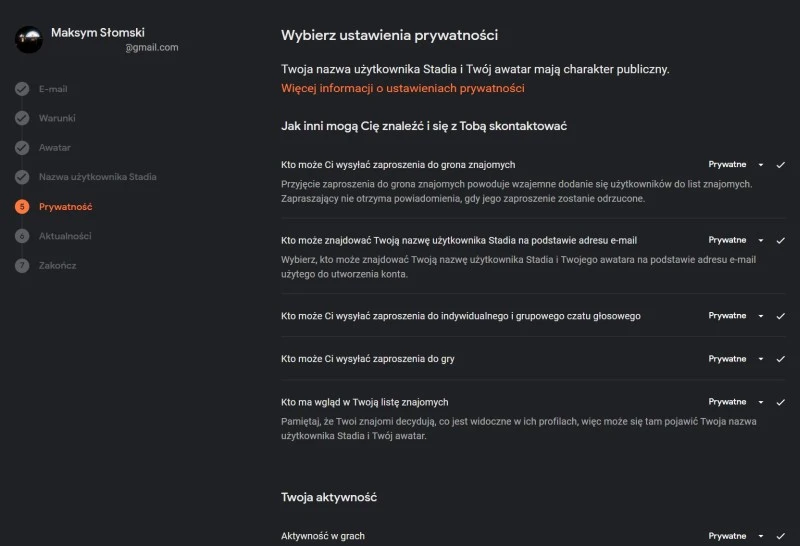Go to the Zakończ step
The image size is (800, 546).
click(x=58, y=266)
